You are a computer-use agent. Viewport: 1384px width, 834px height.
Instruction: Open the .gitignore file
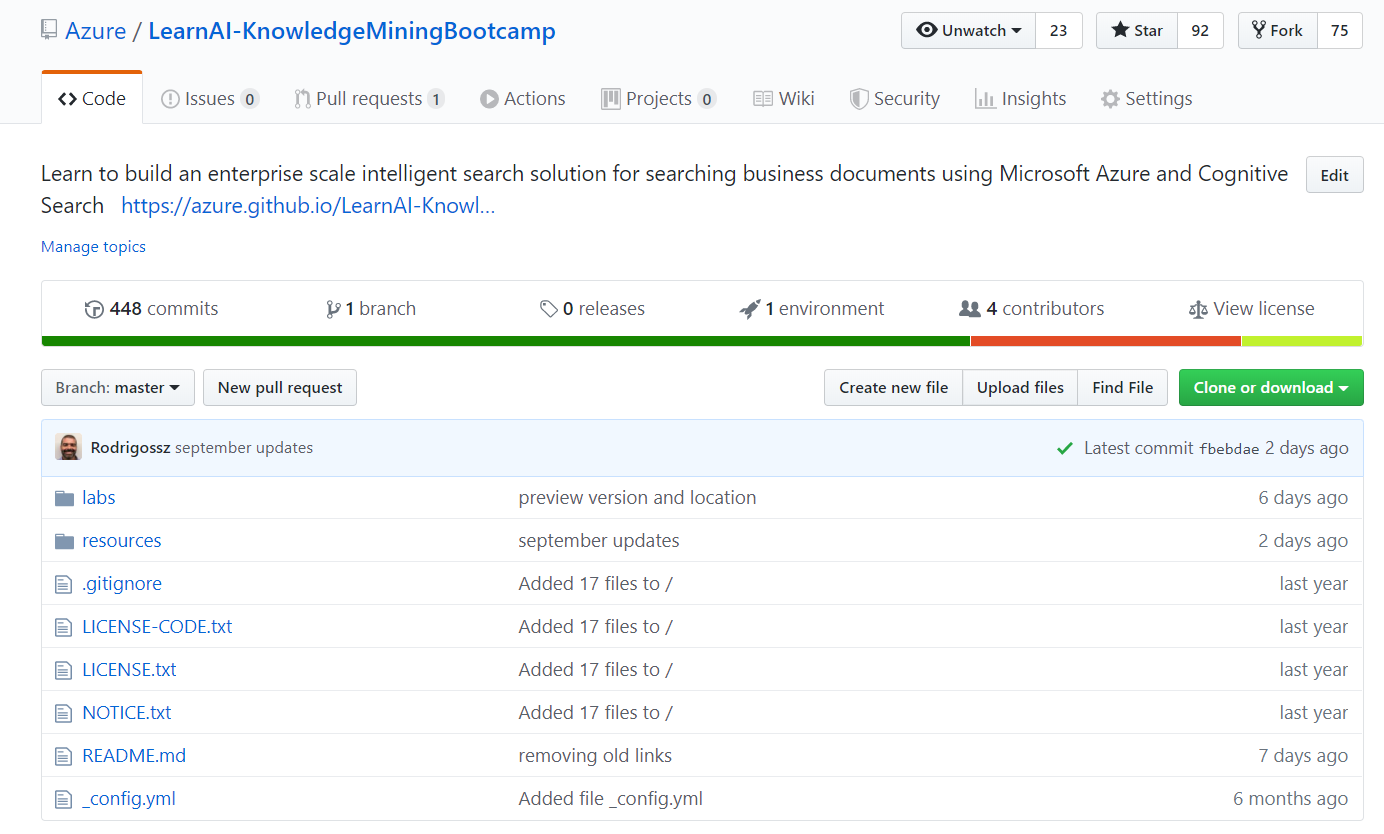click(122, 584)
